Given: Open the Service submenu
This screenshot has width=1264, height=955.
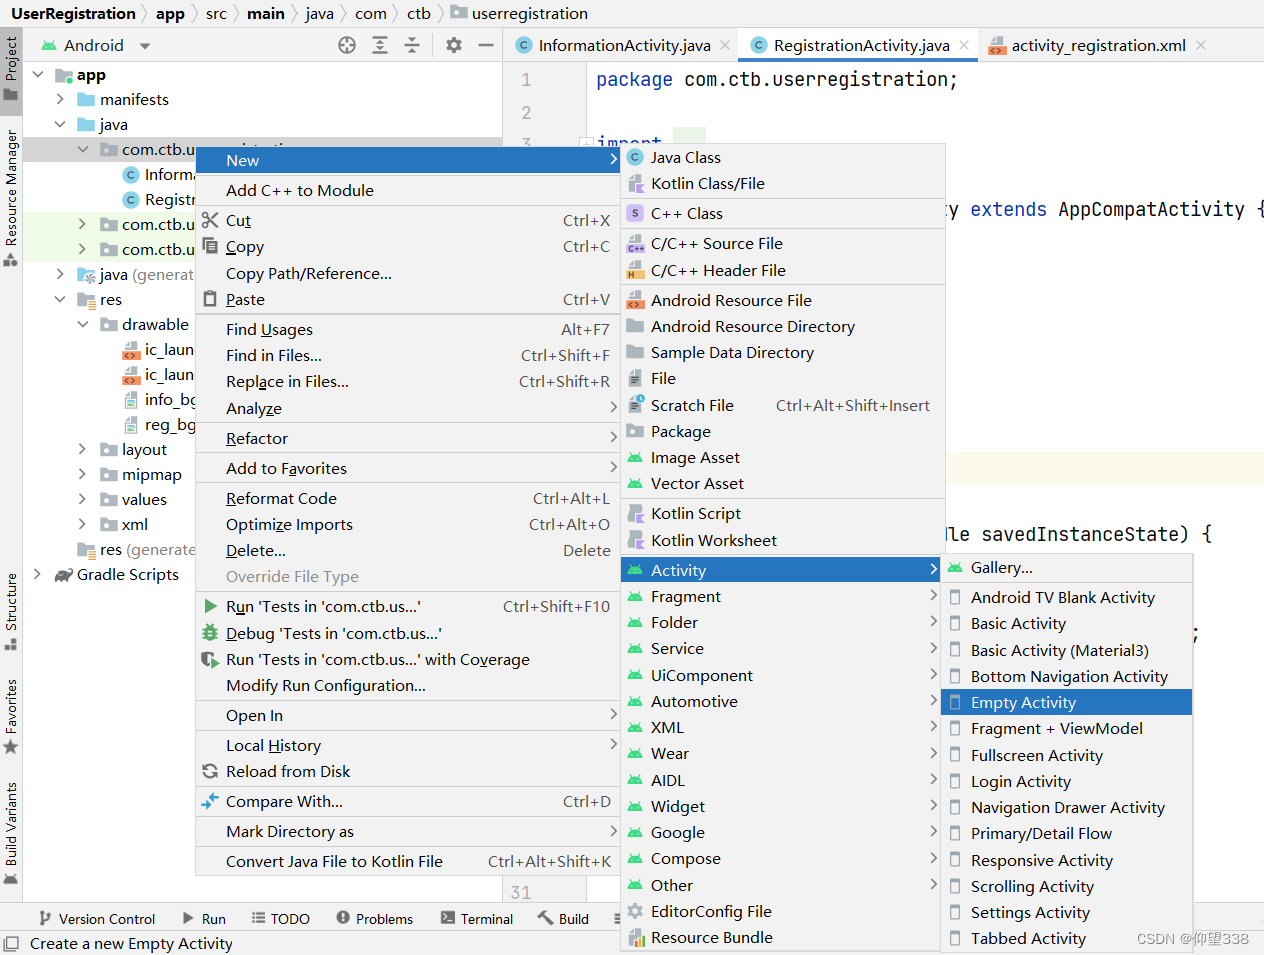Looking at the screenshot, I should coord(783,648).
